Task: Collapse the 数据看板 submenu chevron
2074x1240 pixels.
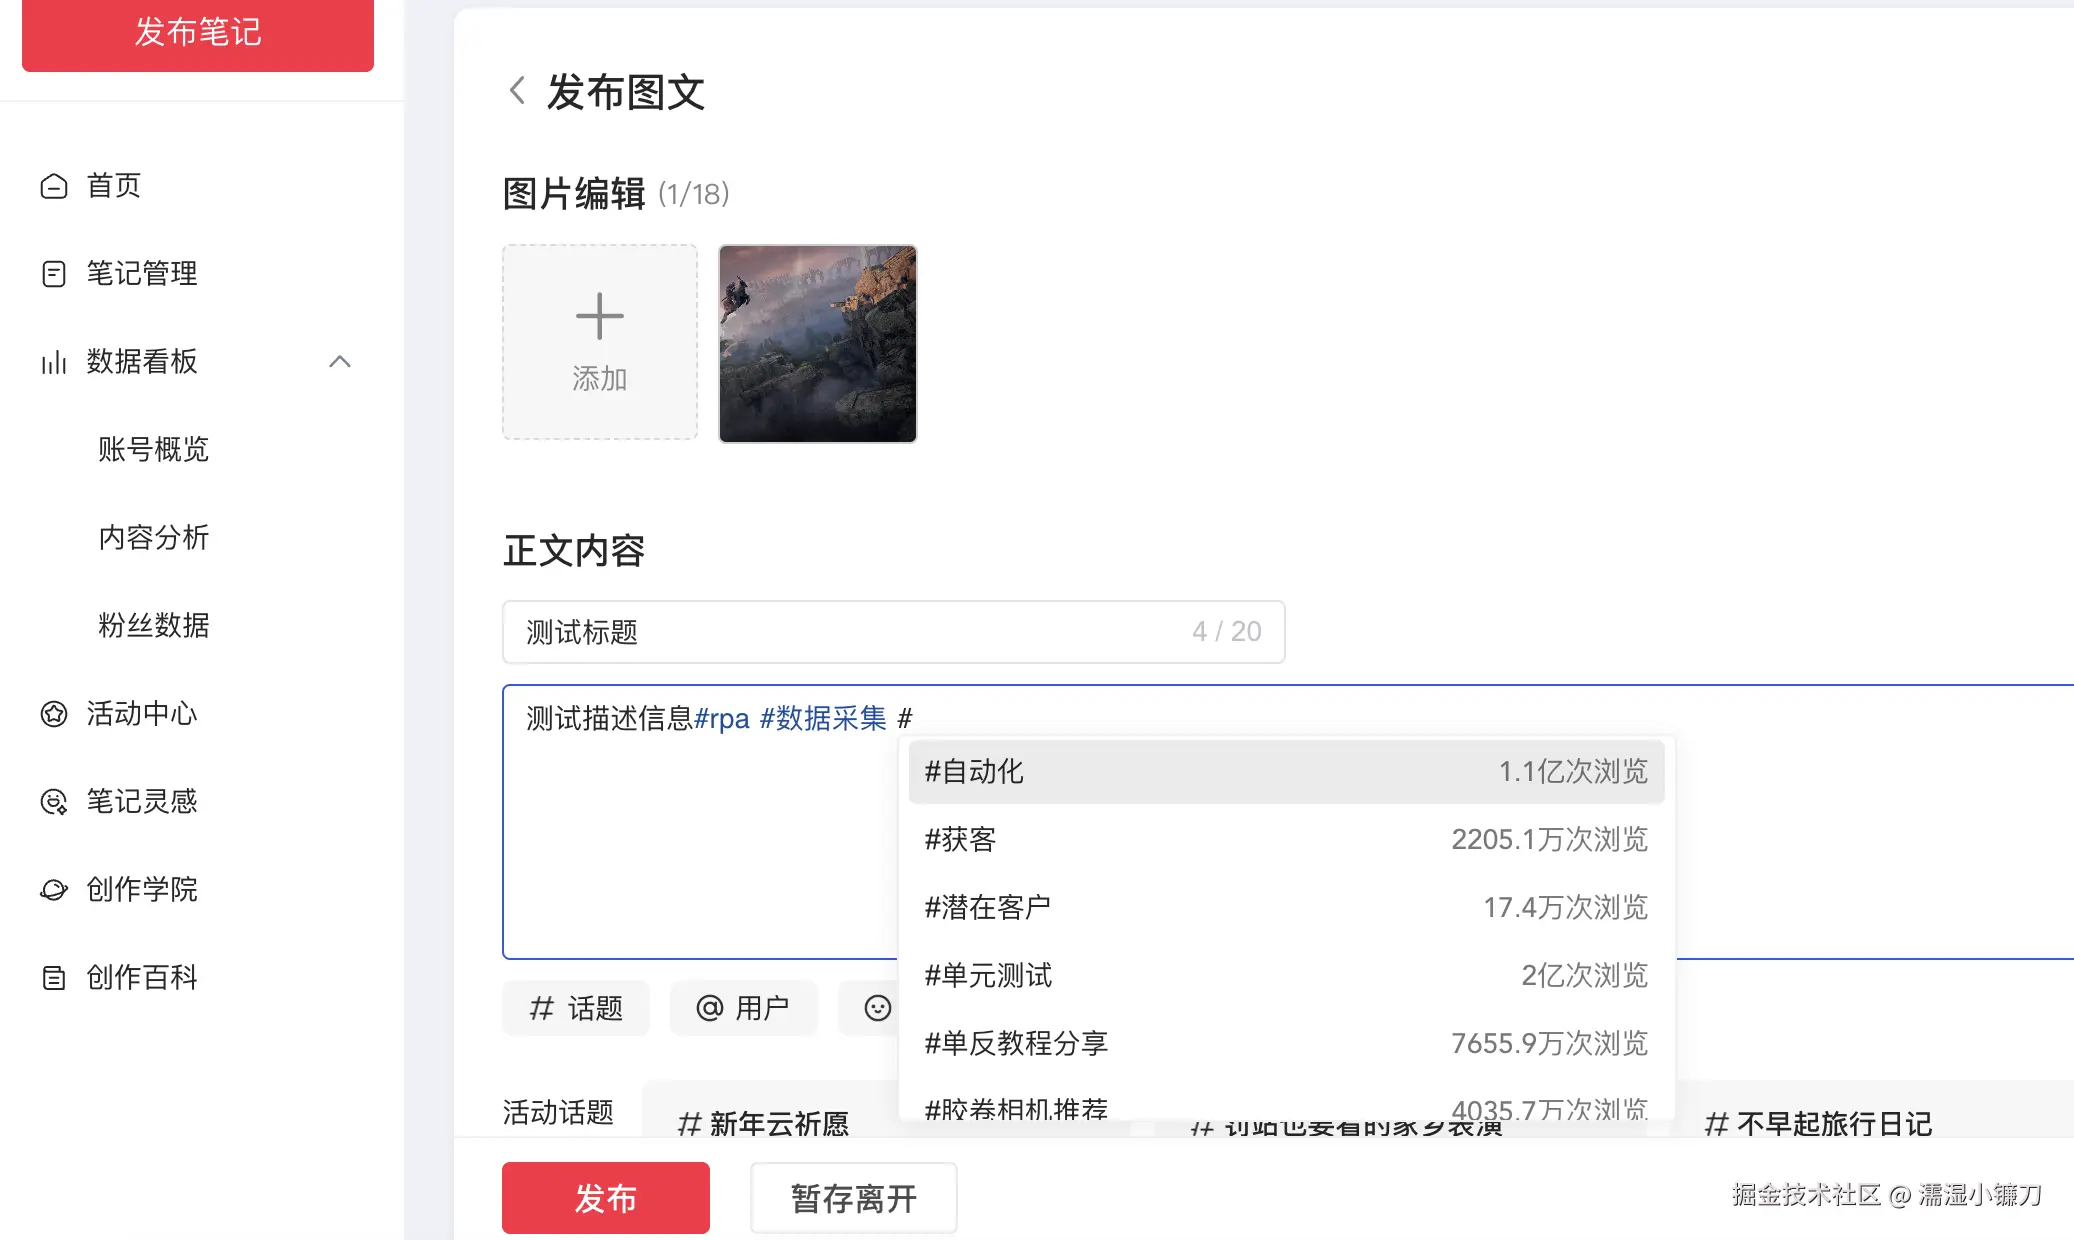Action: (341, 362)
